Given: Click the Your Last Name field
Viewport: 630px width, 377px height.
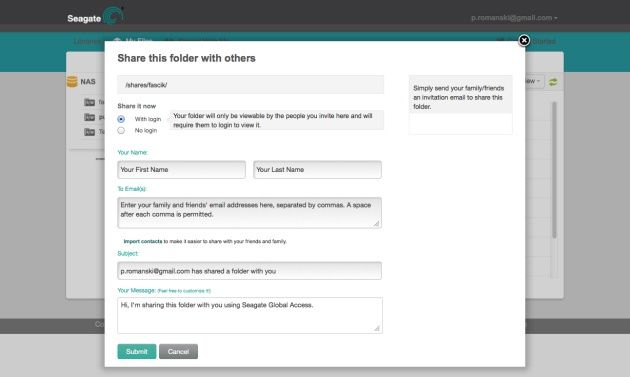Looking at the screenshot, I should 317,170.
